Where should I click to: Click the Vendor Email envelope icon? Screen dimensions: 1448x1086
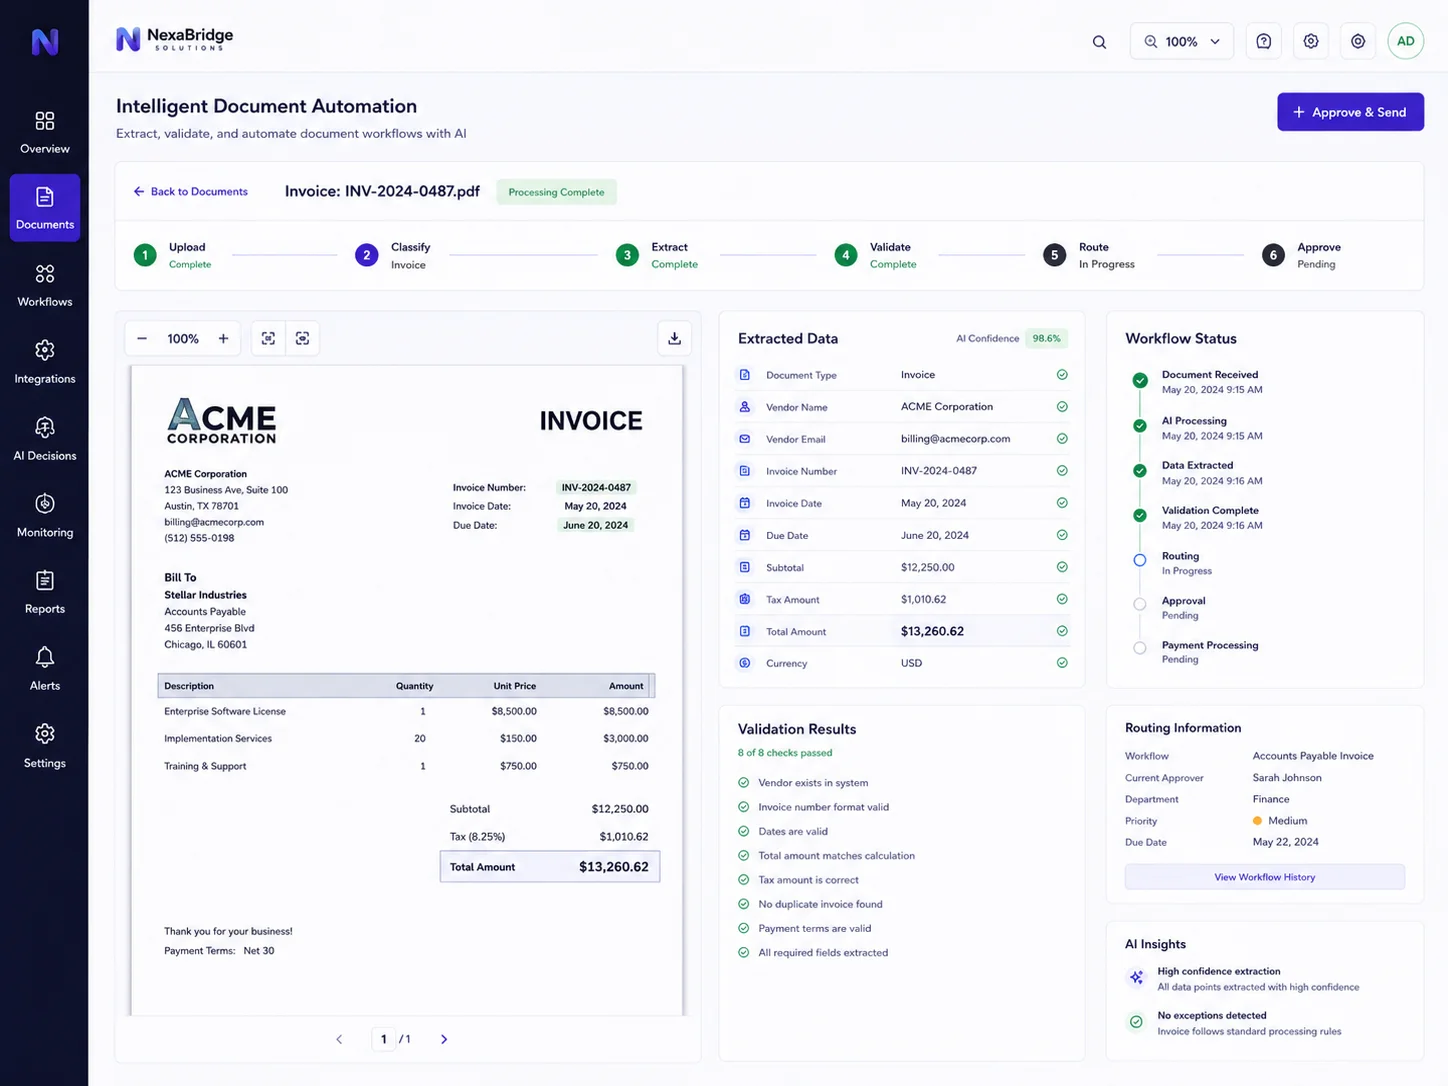click(x=744, y=439)
